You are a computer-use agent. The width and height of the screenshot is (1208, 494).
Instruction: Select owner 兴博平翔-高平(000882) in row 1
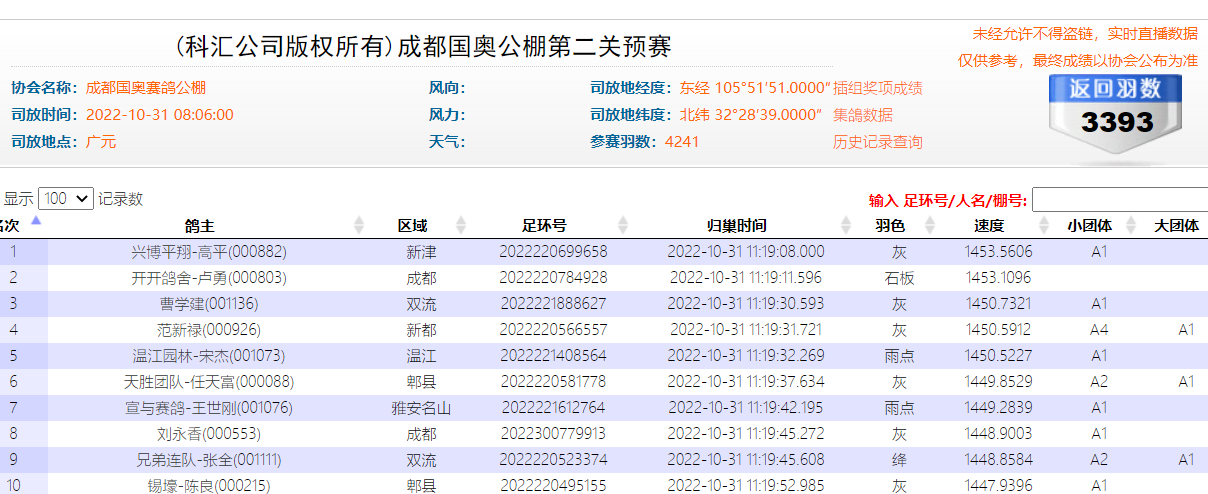point(208,252)
